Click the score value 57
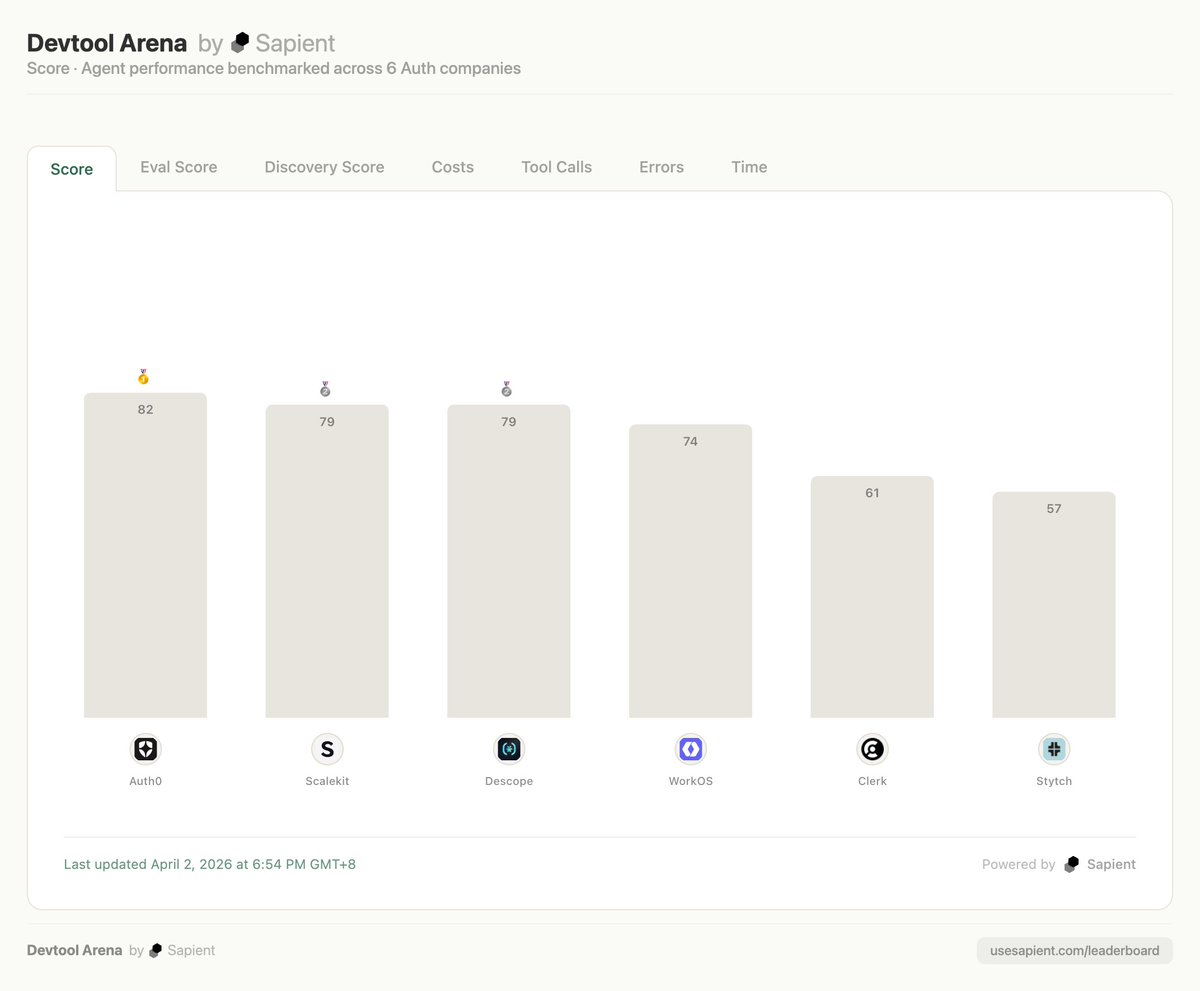The height and width of the screenshot is (991, 1200). [1054, 509]
